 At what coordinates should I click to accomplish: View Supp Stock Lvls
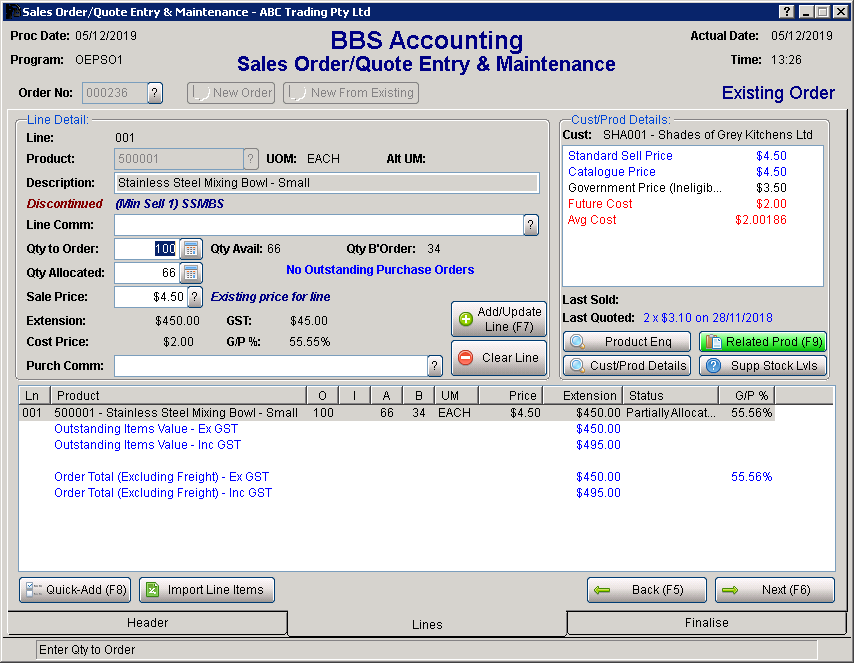(x=763, y=366)
